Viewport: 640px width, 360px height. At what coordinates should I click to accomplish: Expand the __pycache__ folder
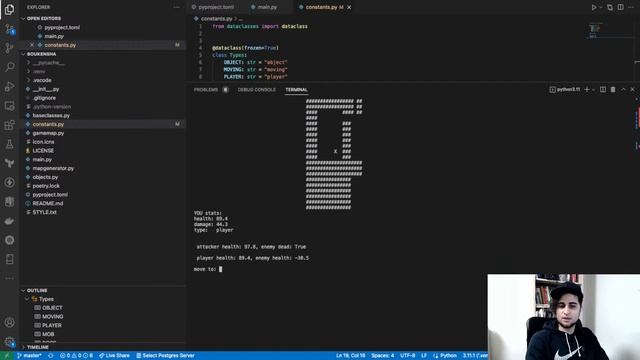49,62
